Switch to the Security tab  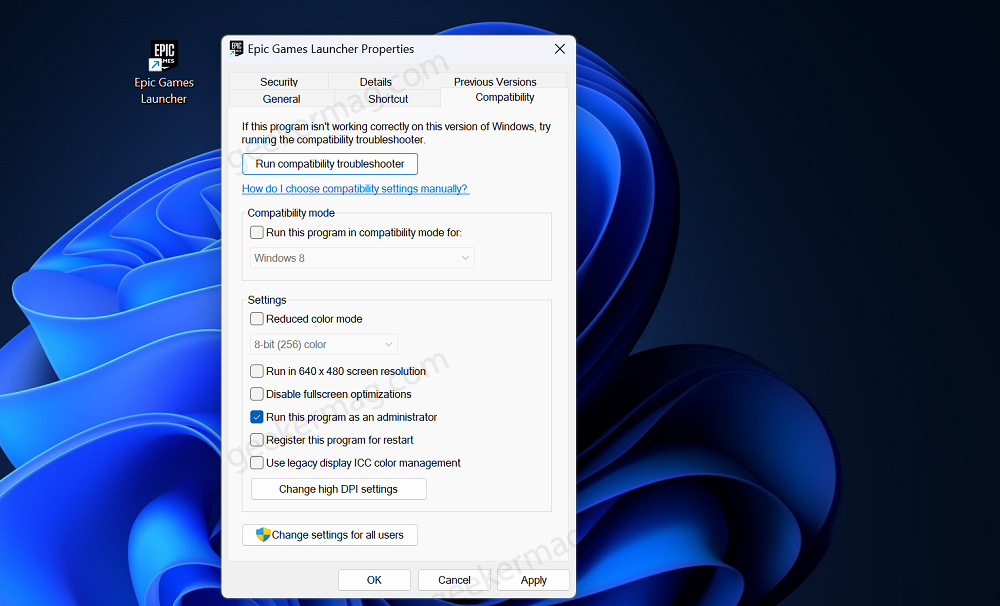click(x=279, y=82)
